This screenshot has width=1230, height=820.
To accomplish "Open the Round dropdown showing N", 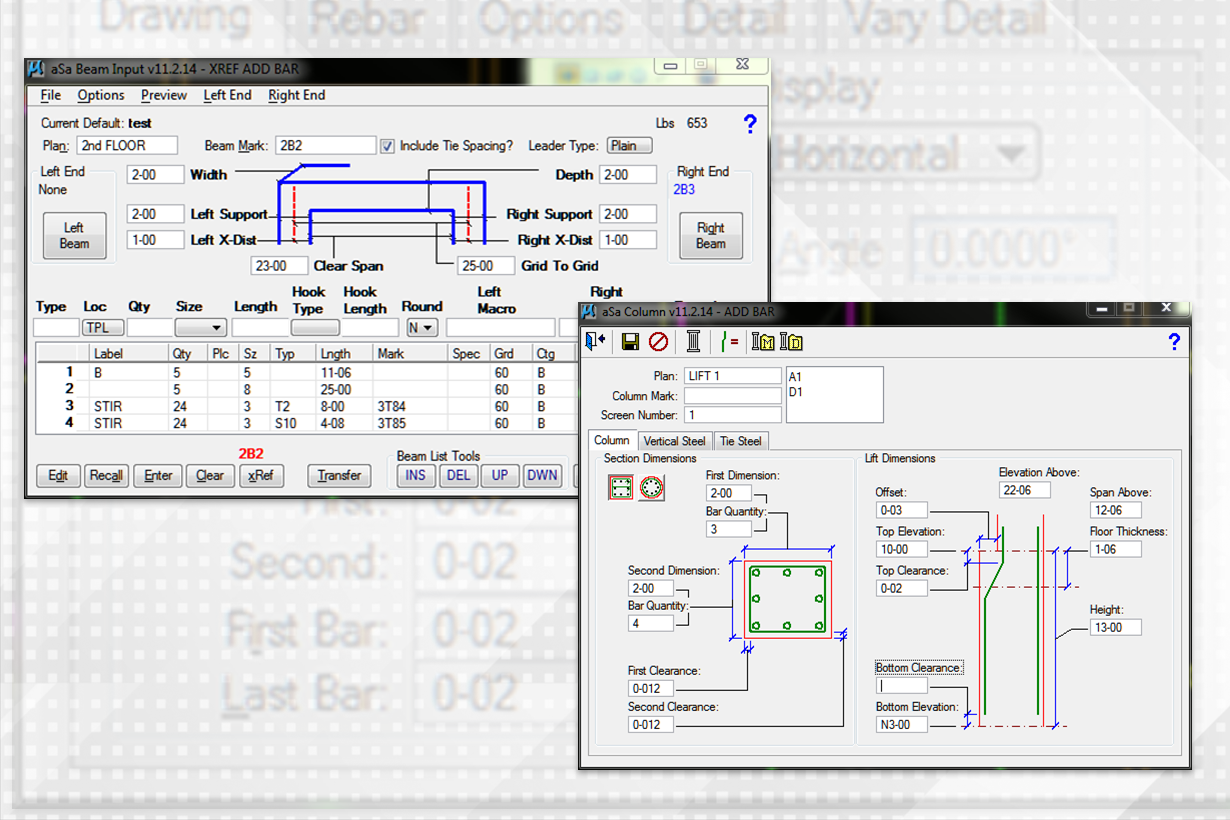I will click(422, 327).
